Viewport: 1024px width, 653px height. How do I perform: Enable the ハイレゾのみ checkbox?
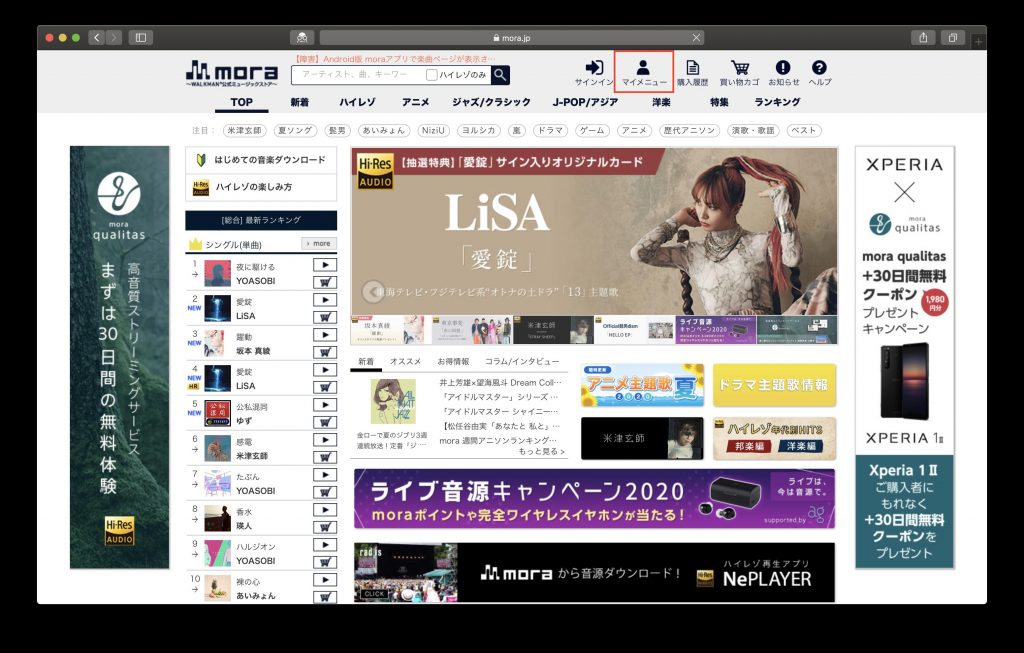click(432, 75)
